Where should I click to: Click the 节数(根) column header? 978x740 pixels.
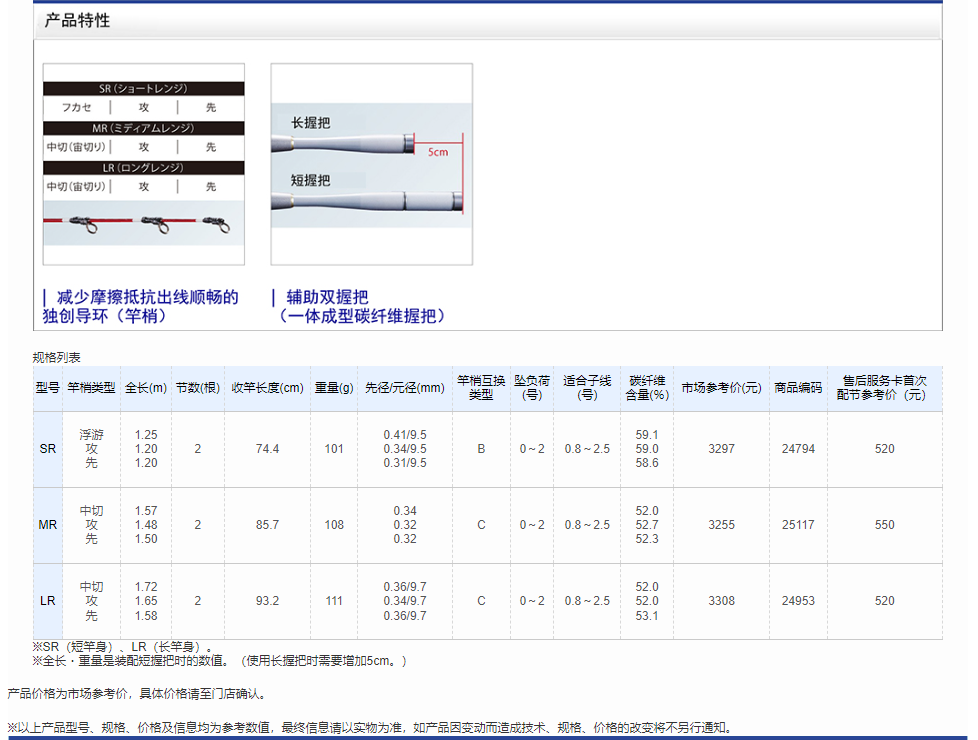(x=198, y=388)
